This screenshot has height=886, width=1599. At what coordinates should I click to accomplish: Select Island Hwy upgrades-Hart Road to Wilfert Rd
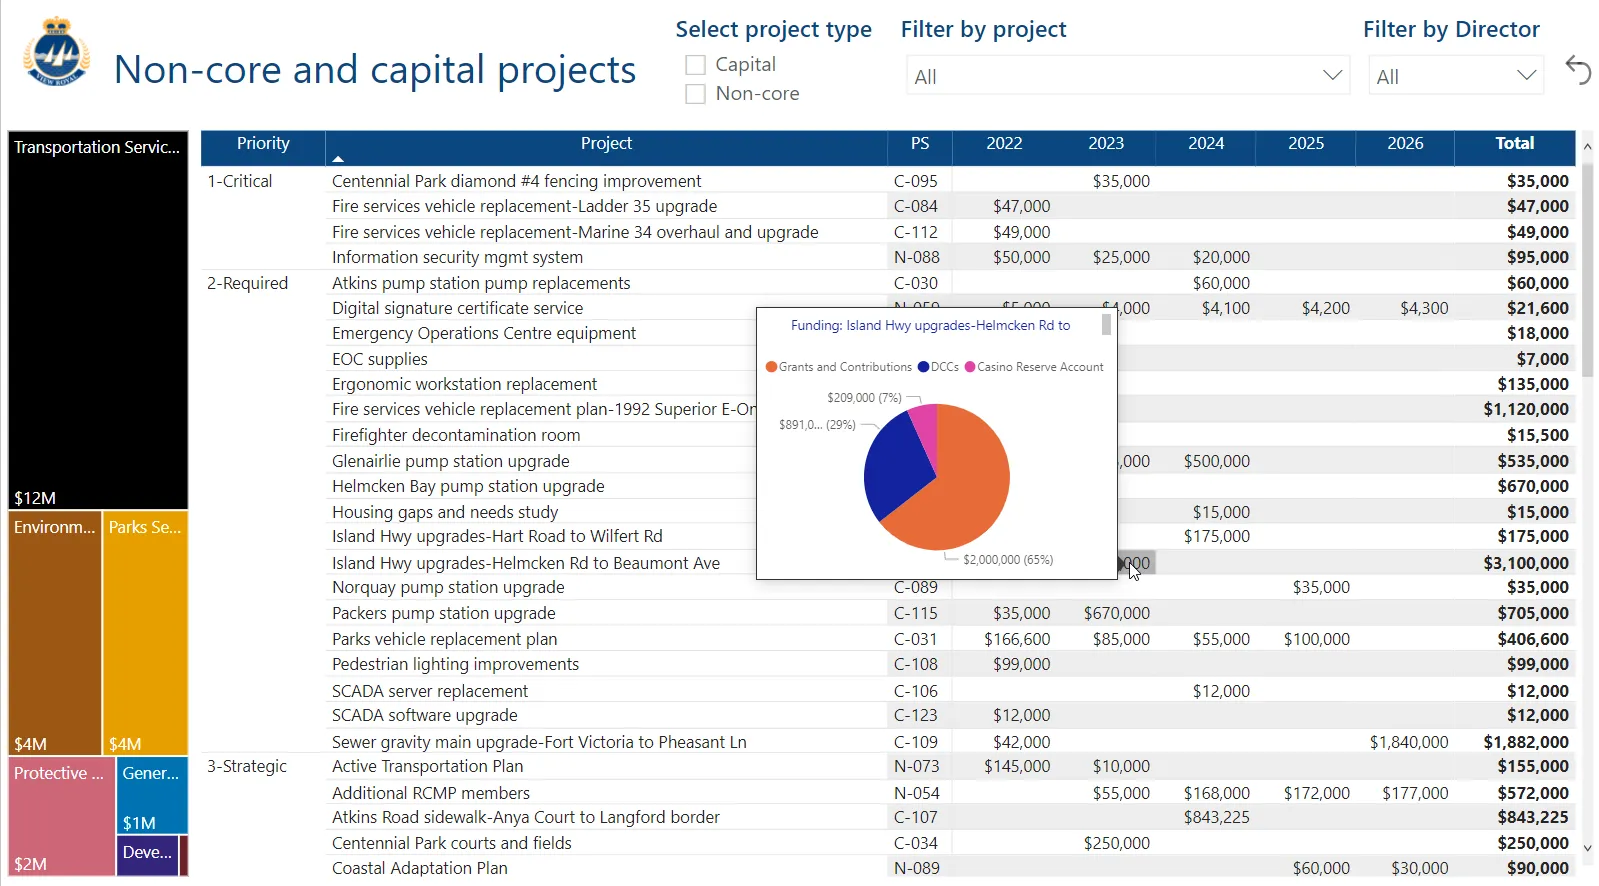[x=497, y=536]
